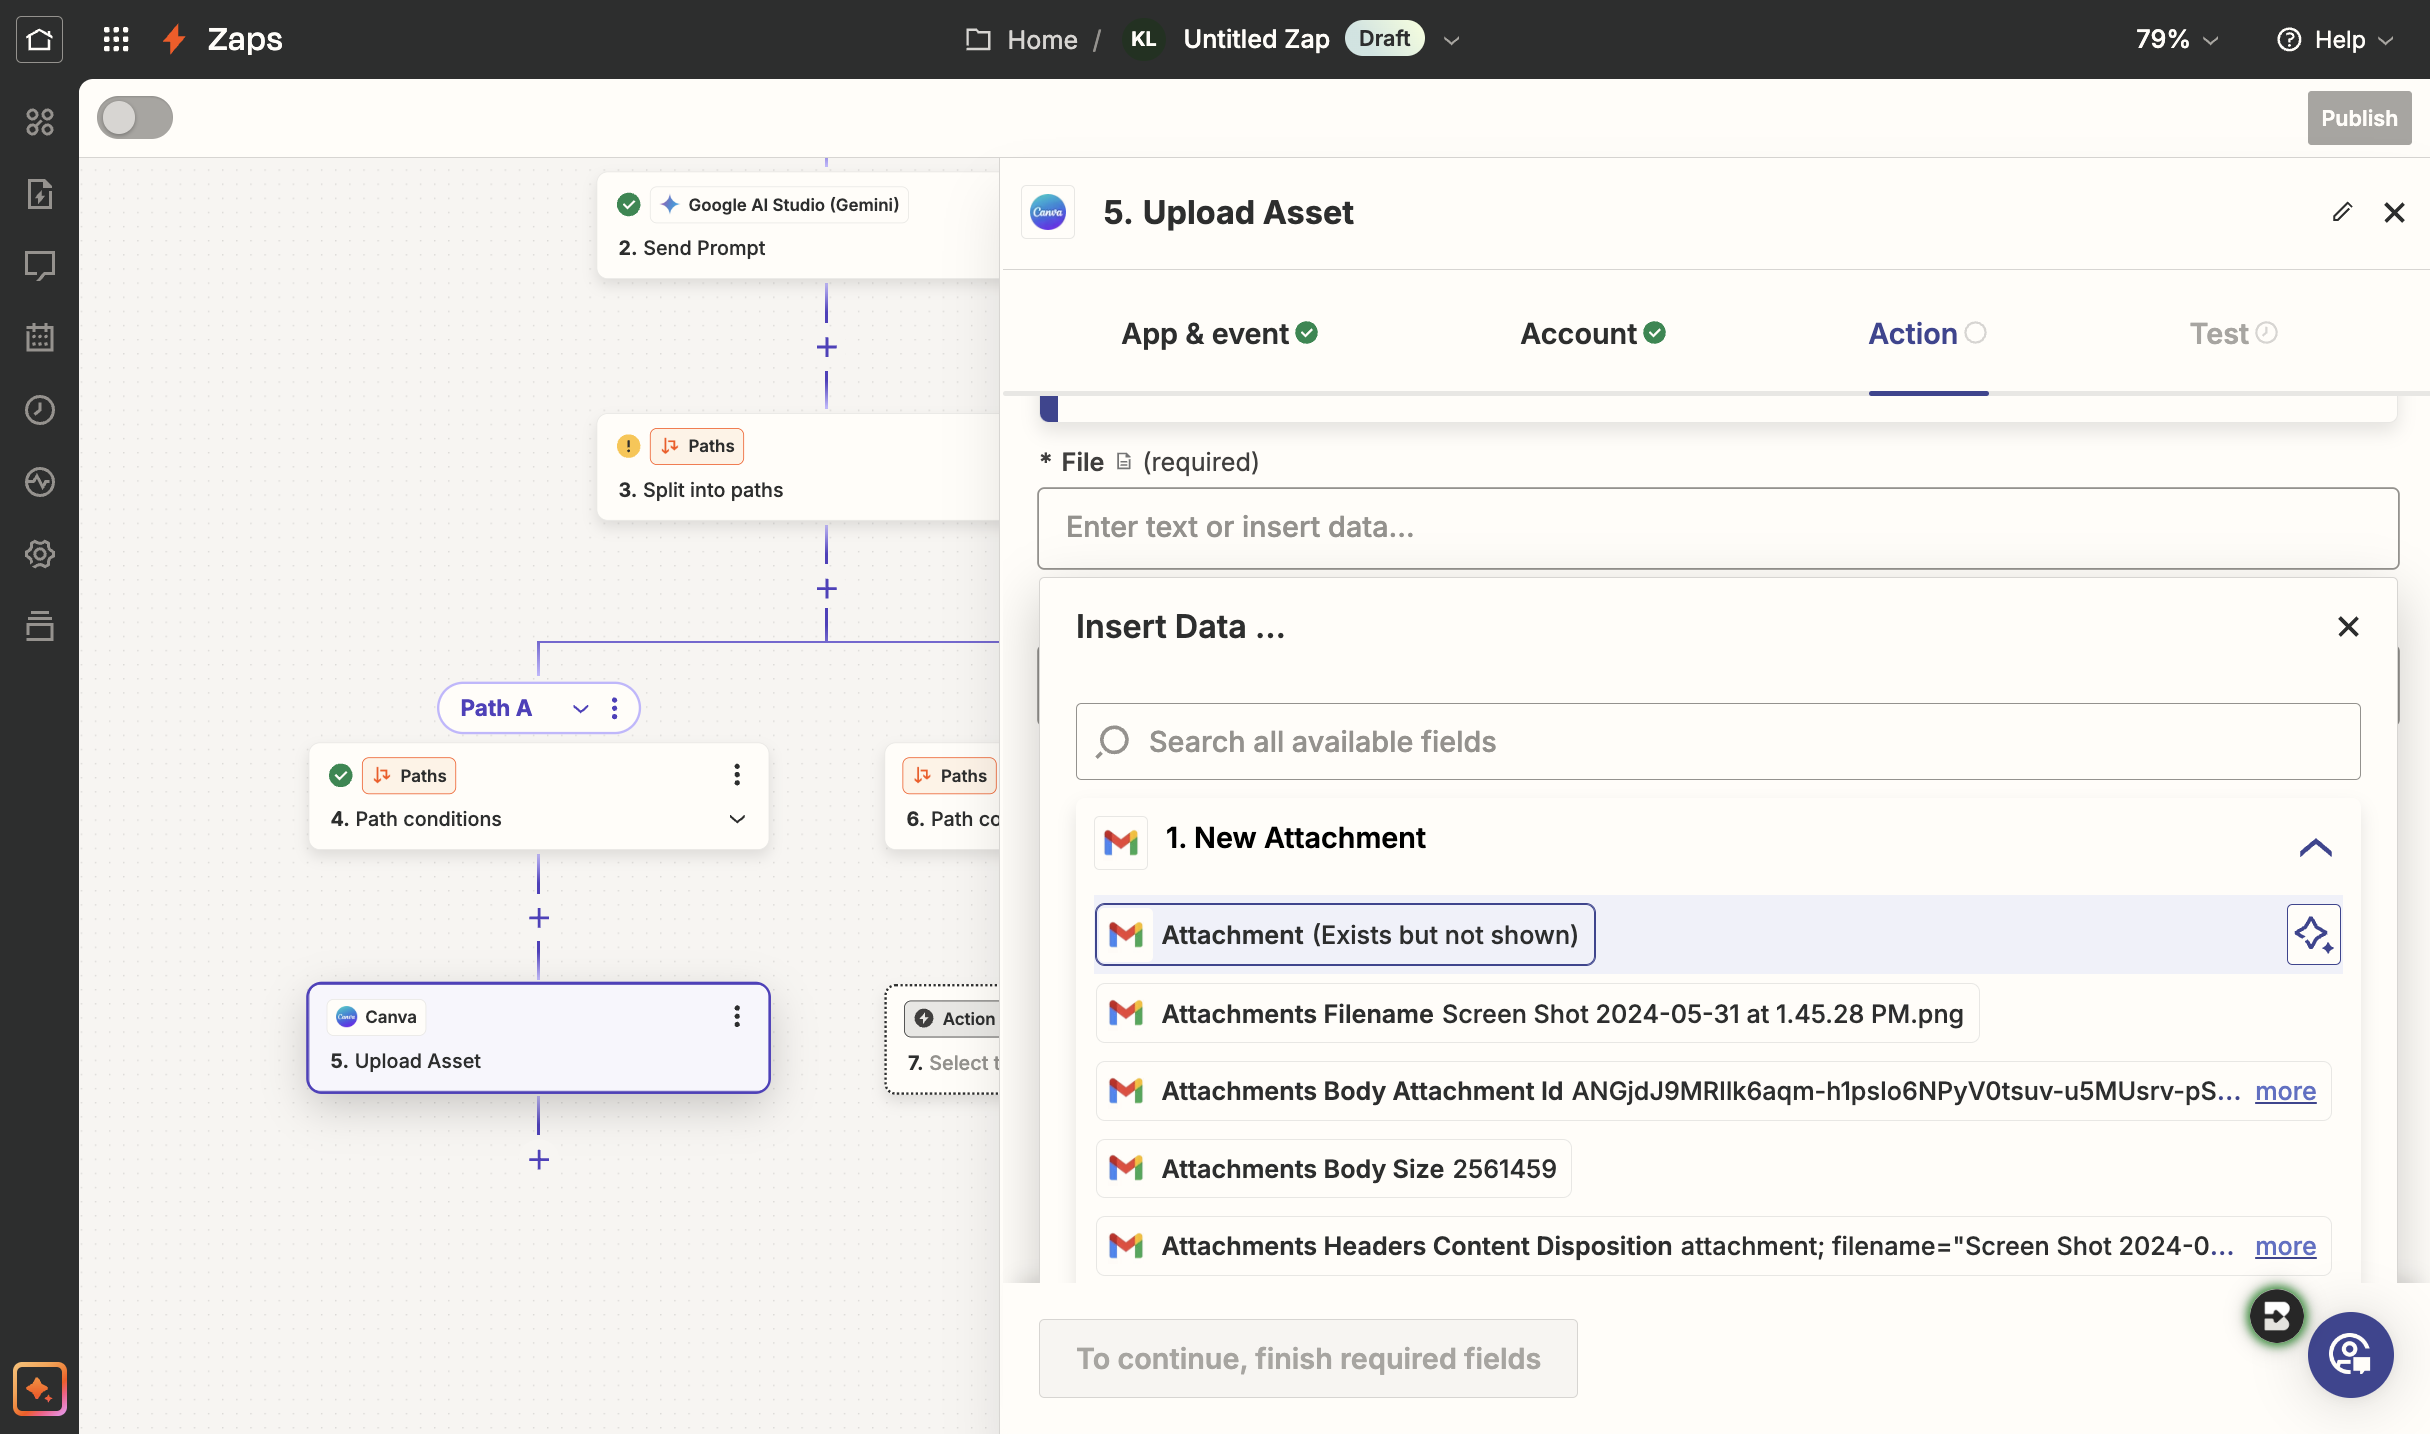
Task: Expand more on Headers Content Disposition
Action: click(2285, 1246)
